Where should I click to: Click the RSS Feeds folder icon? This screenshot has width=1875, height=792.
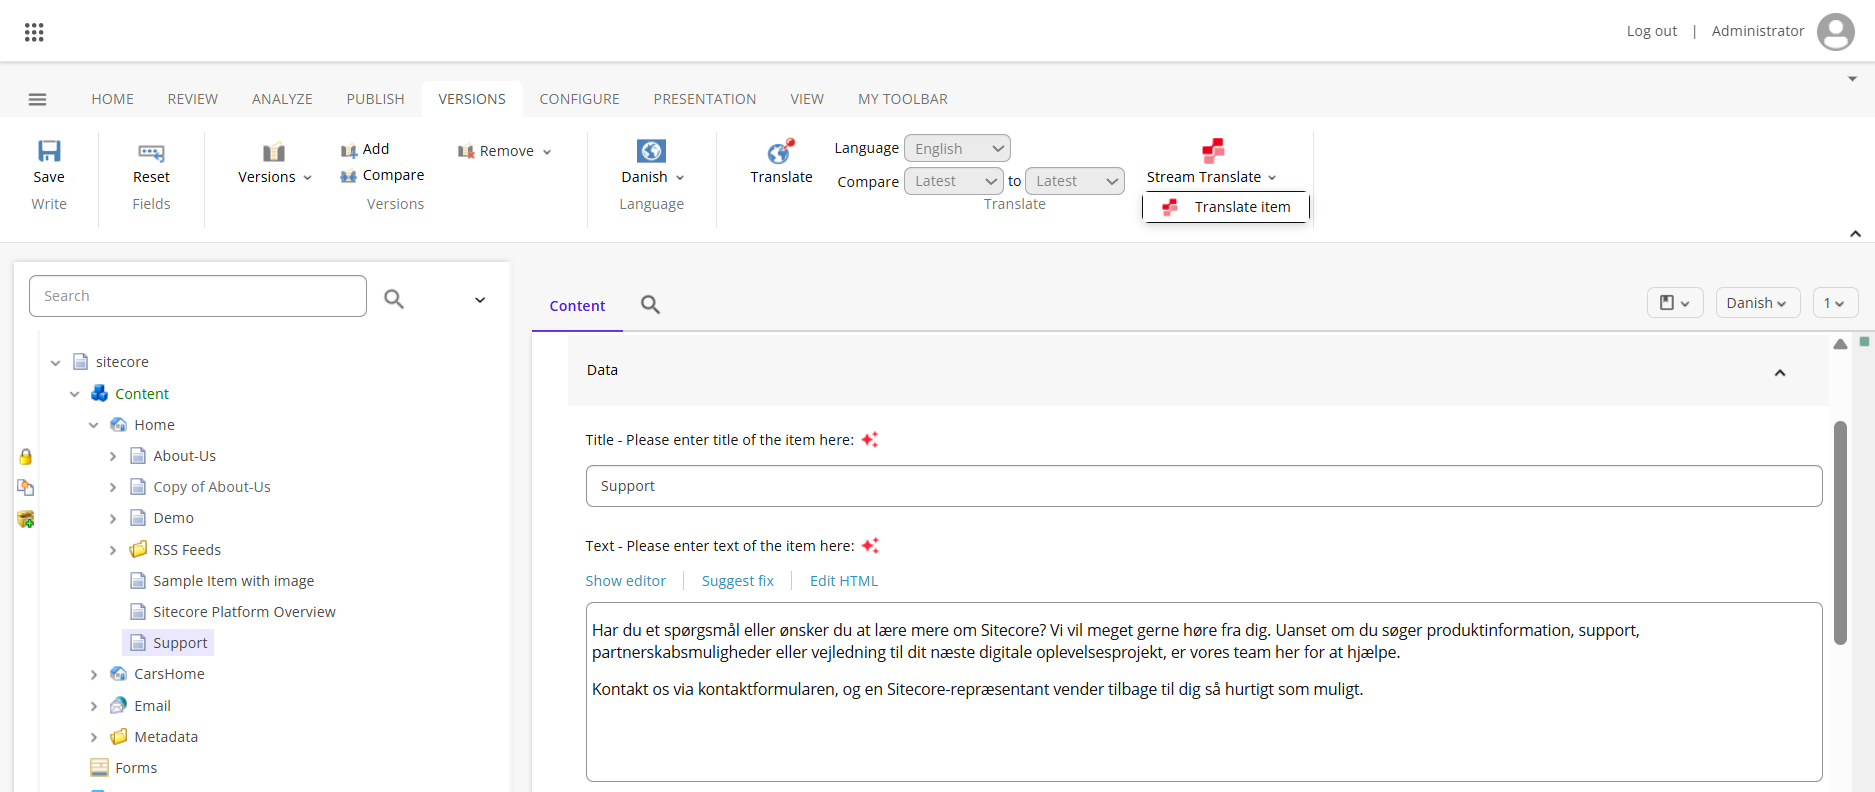click(138, 549)
